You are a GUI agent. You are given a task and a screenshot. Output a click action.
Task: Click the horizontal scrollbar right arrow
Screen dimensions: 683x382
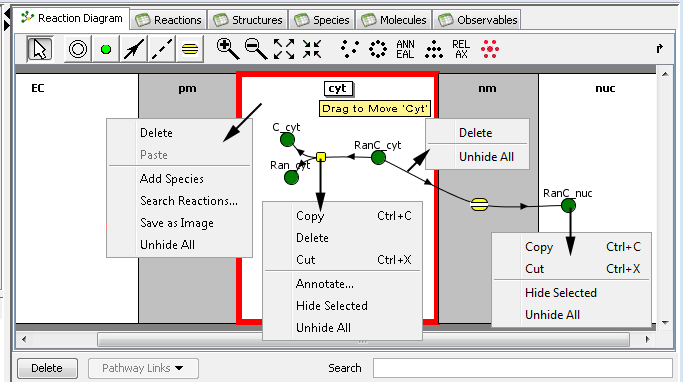click(648, 339)
